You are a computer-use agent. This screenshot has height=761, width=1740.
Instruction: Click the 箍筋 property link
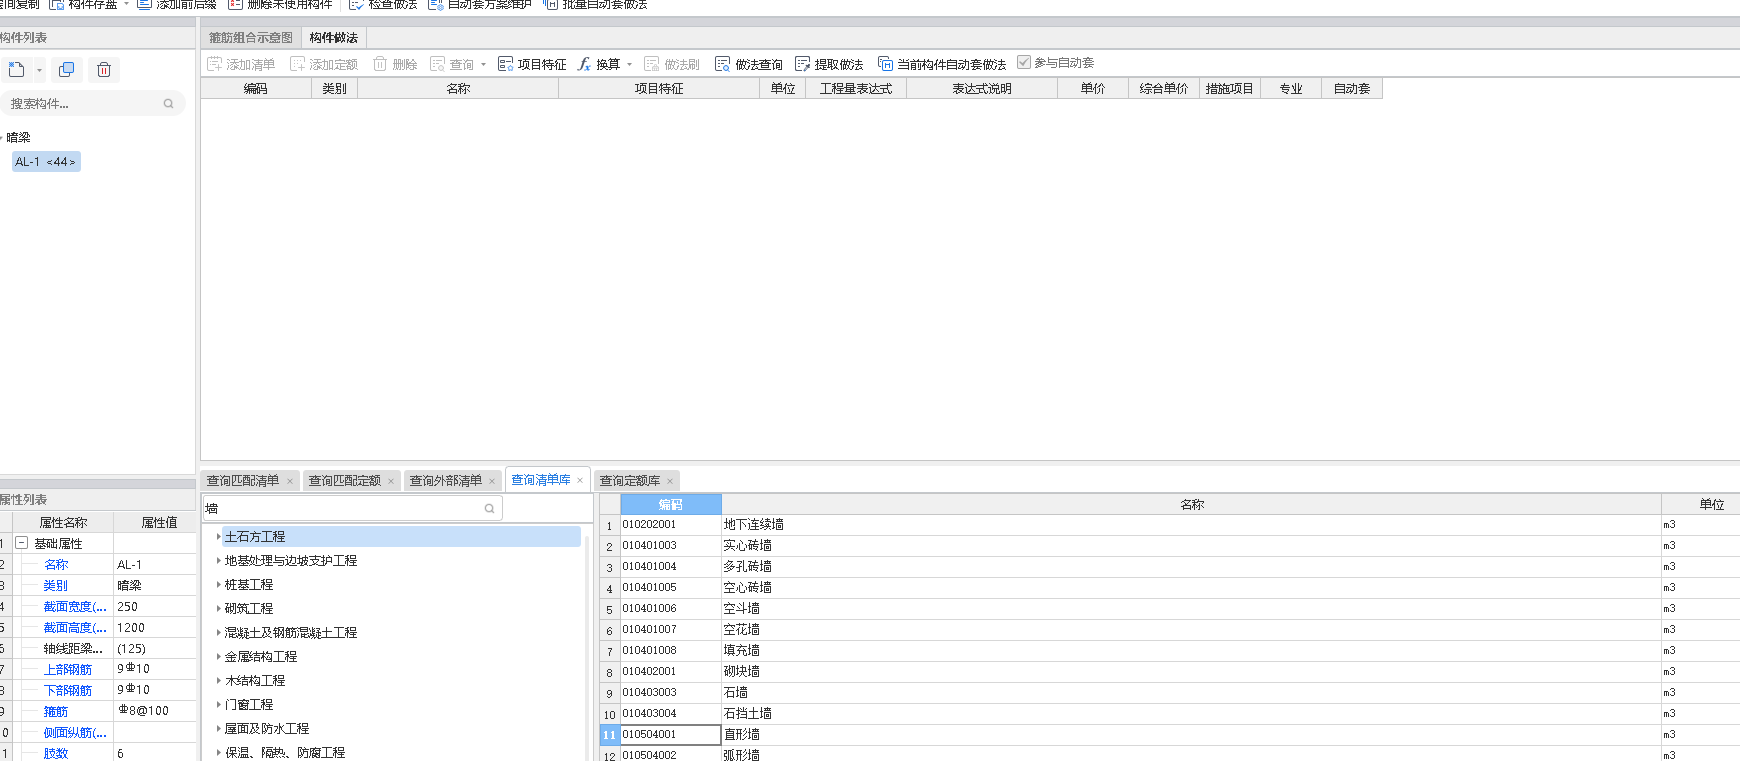click(56, 712)
